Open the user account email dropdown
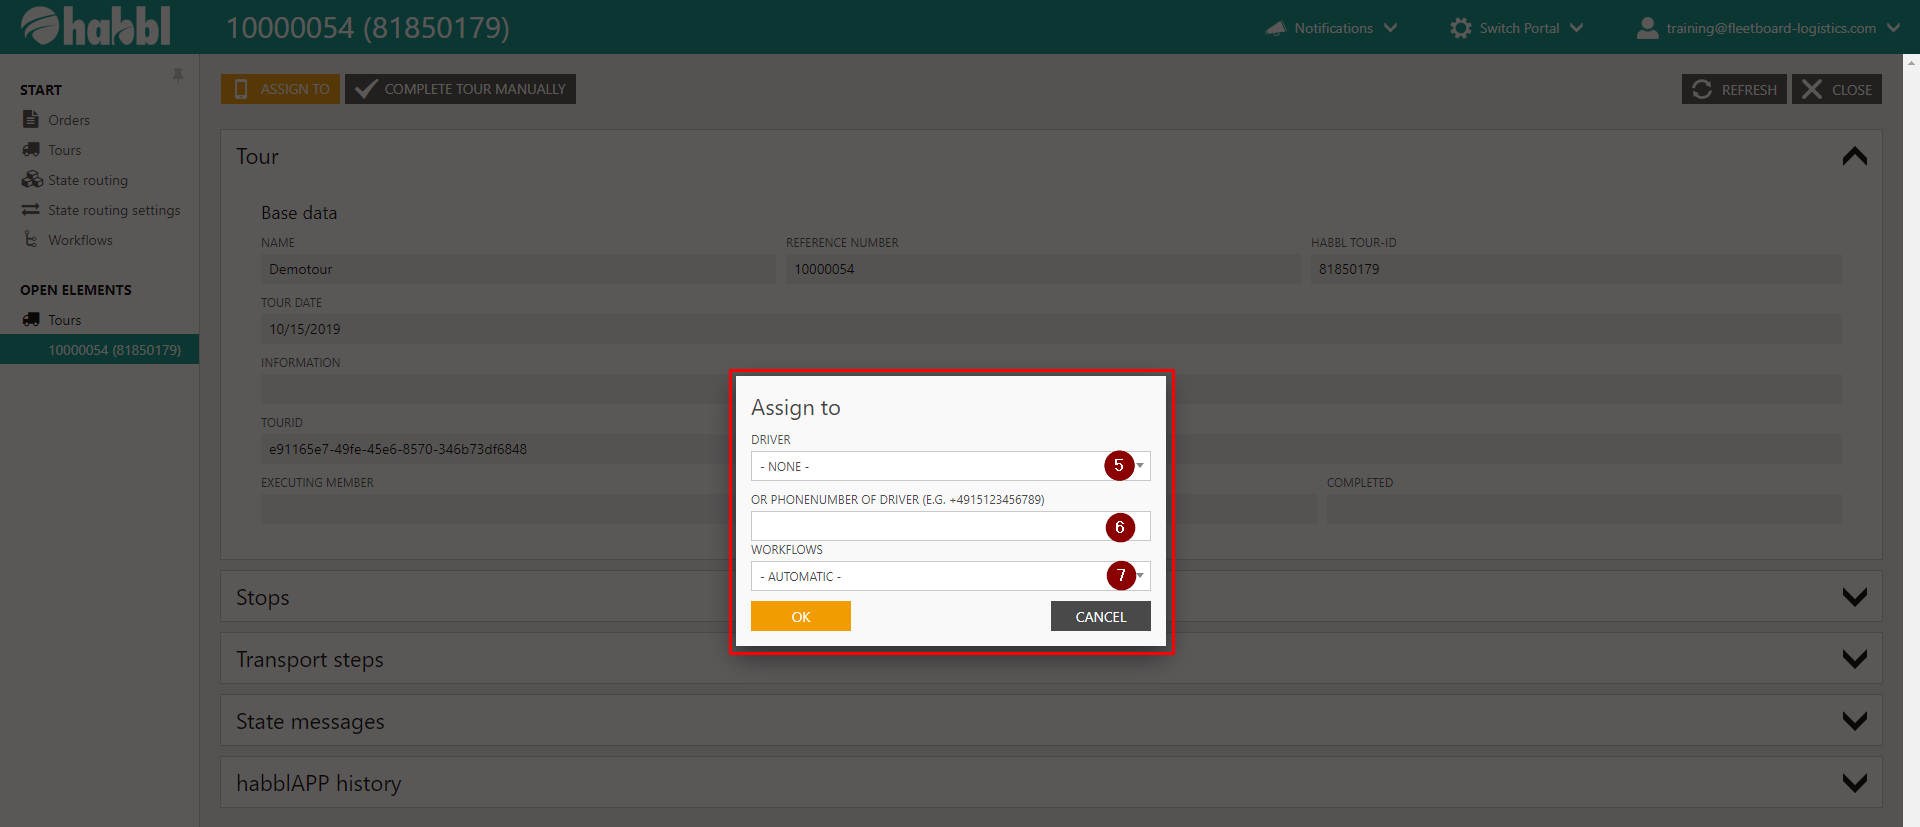The width and height of the screenshot is (1920, 827). (1769, 28)
